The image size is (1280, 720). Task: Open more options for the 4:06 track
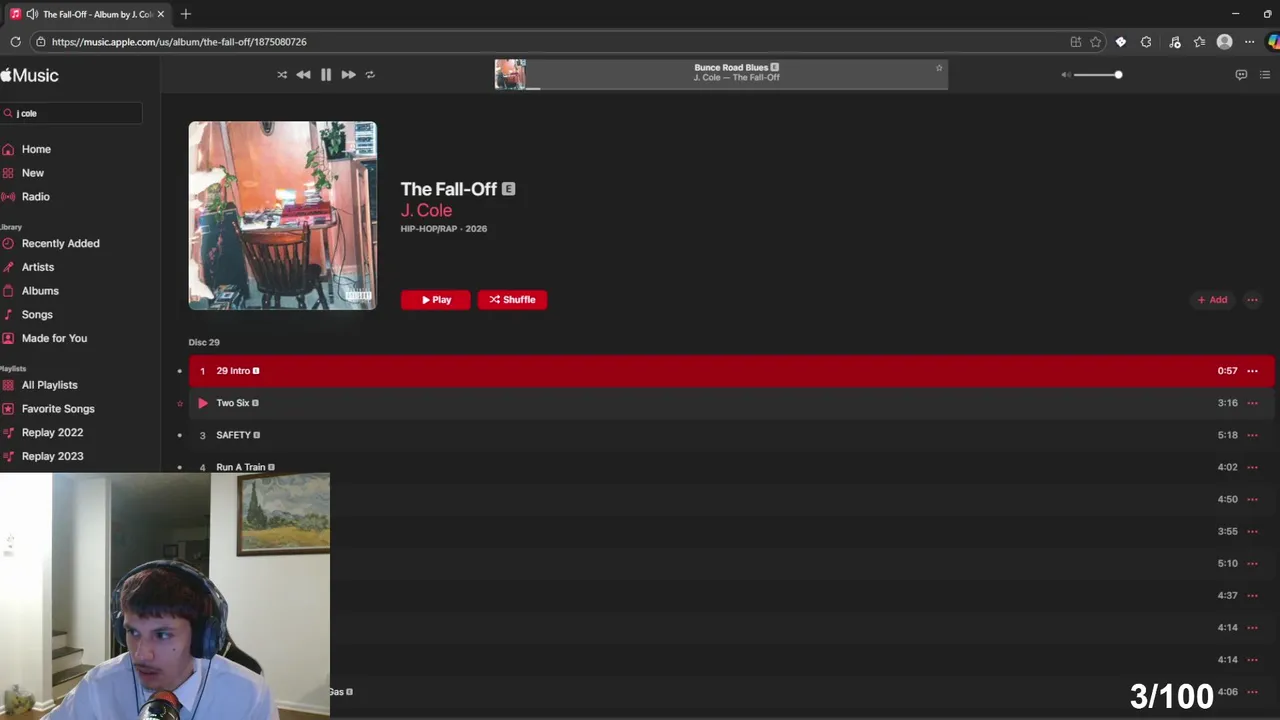click(1252, 692)
